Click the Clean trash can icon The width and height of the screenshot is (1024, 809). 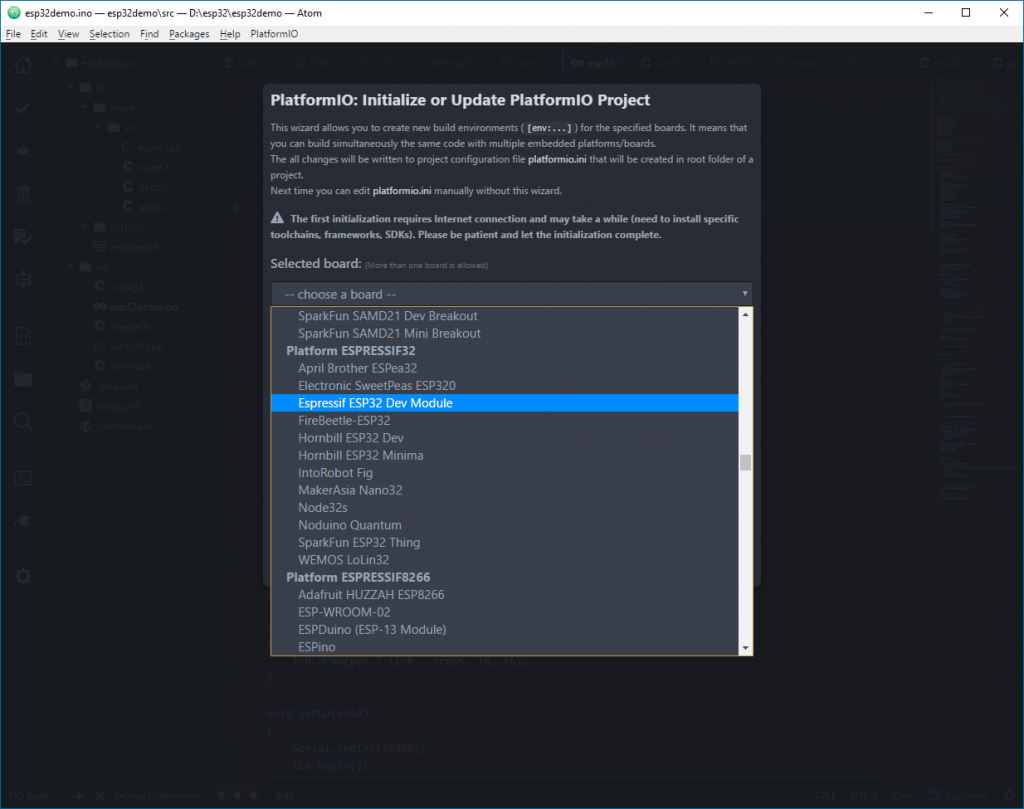pos(23,194)
